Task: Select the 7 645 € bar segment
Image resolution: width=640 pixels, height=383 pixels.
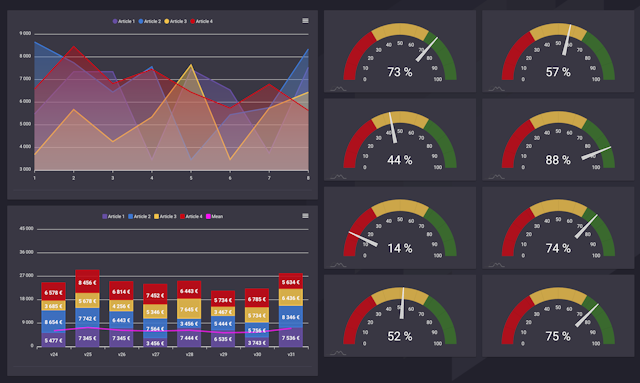Action: coord(189,309)
